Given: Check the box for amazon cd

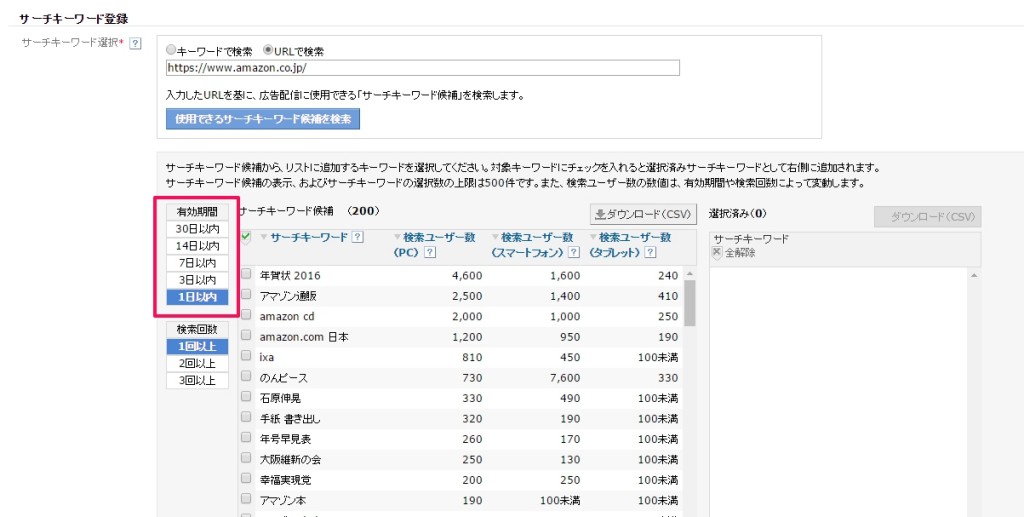Looking at the screenshot, I should point(246,315).
